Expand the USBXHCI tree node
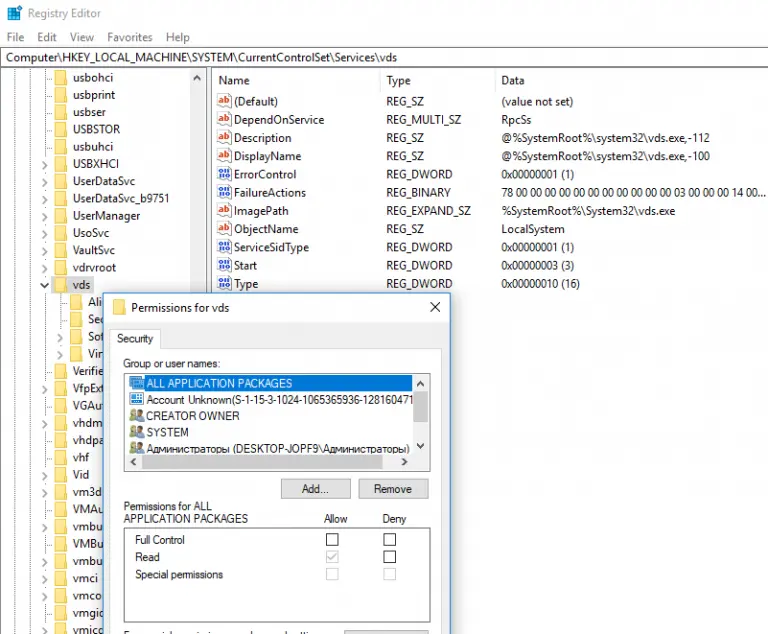 coord(44,165)
